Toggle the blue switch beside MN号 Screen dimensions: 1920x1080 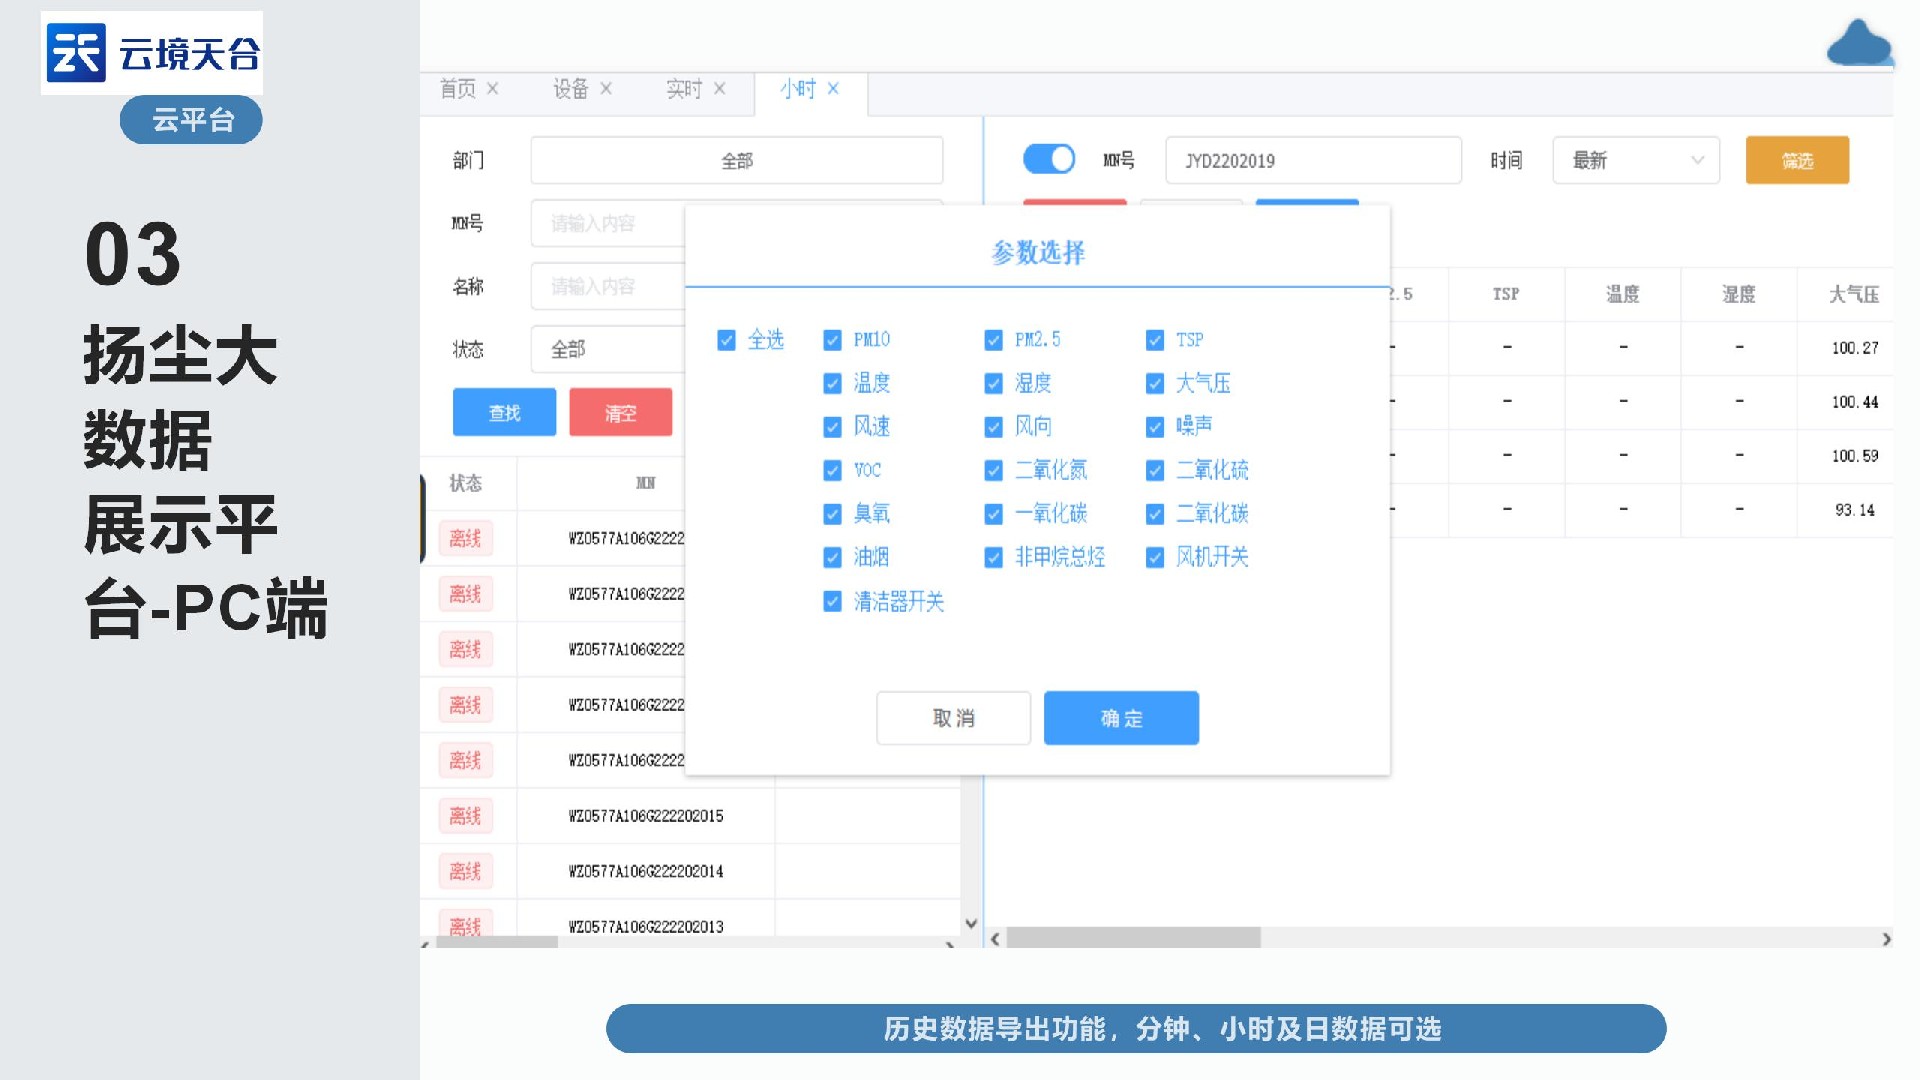(x=1049, y=159)
